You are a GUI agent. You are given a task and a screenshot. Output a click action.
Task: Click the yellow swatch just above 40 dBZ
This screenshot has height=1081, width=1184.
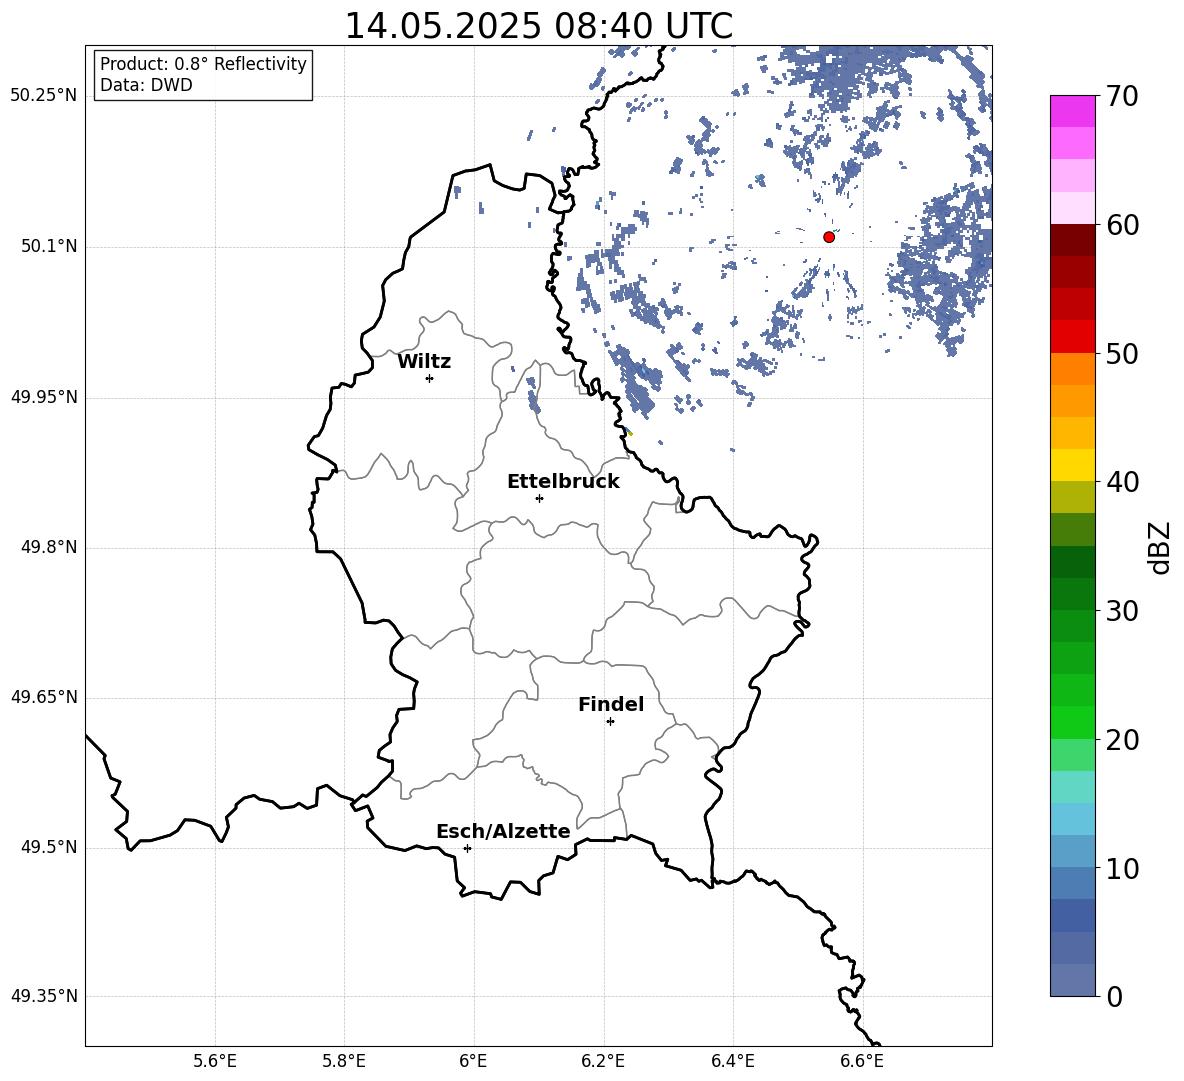point(1073,465)
